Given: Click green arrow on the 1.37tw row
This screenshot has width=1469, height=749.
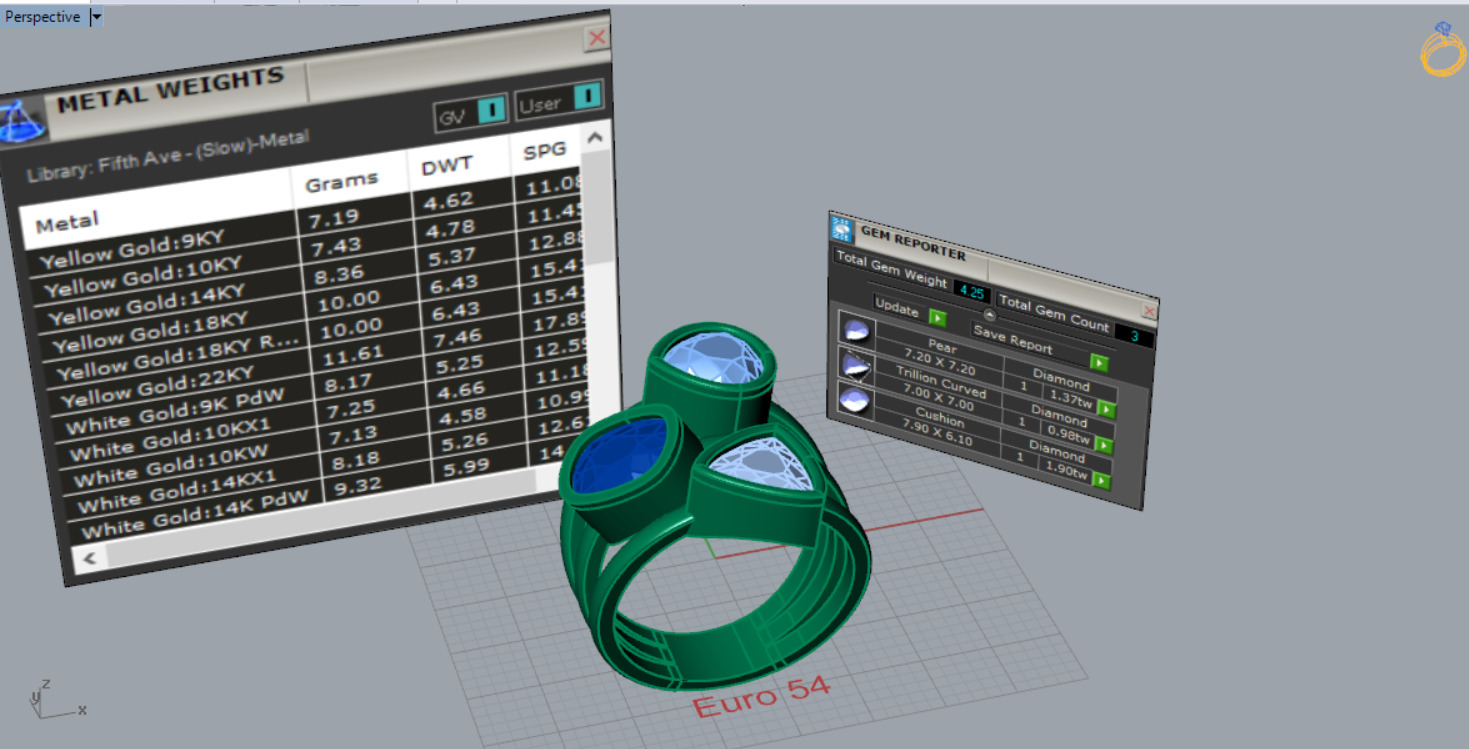Looking at the screenshot, I should click(1106, 409).
